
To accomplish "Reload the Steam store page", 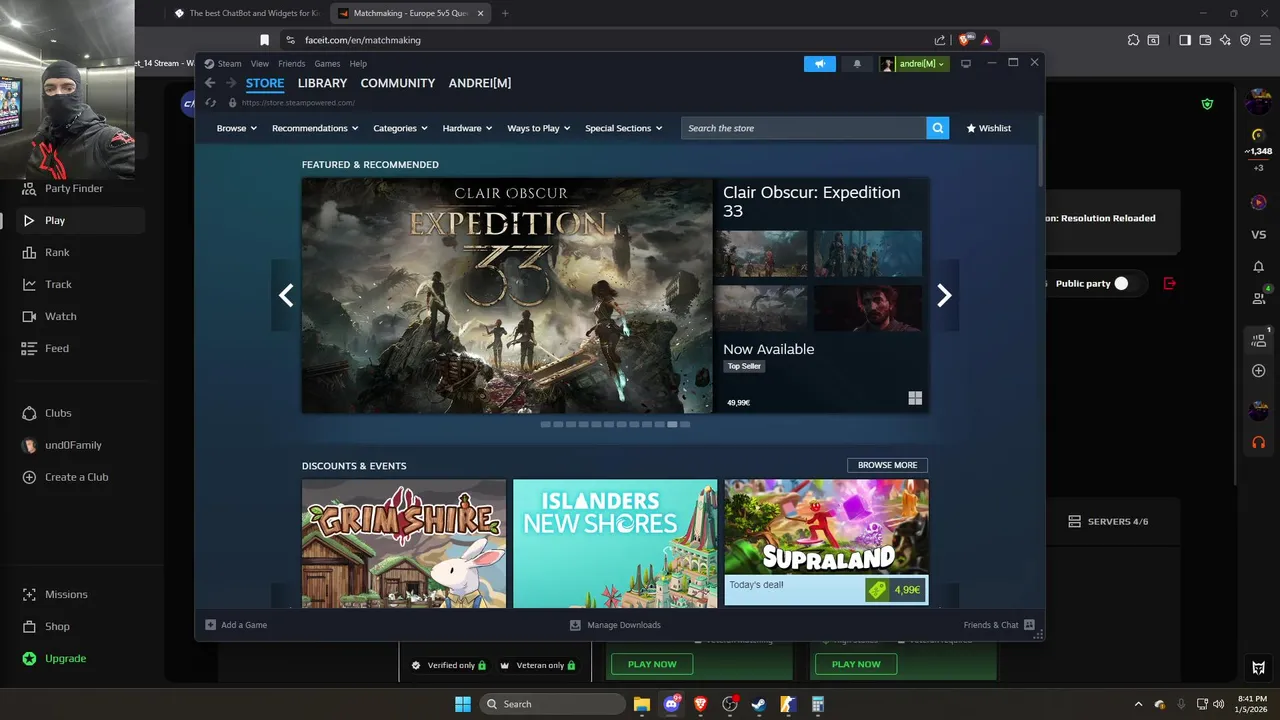I will (210, 103).
